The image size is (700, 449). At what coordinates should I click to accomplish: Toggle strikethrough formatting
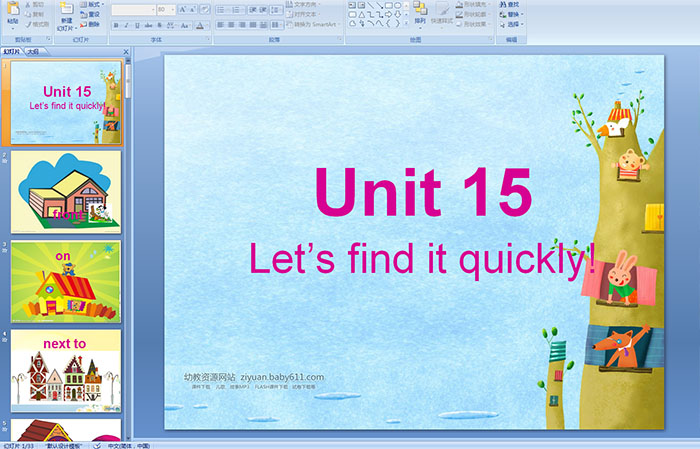click(148, 25)
